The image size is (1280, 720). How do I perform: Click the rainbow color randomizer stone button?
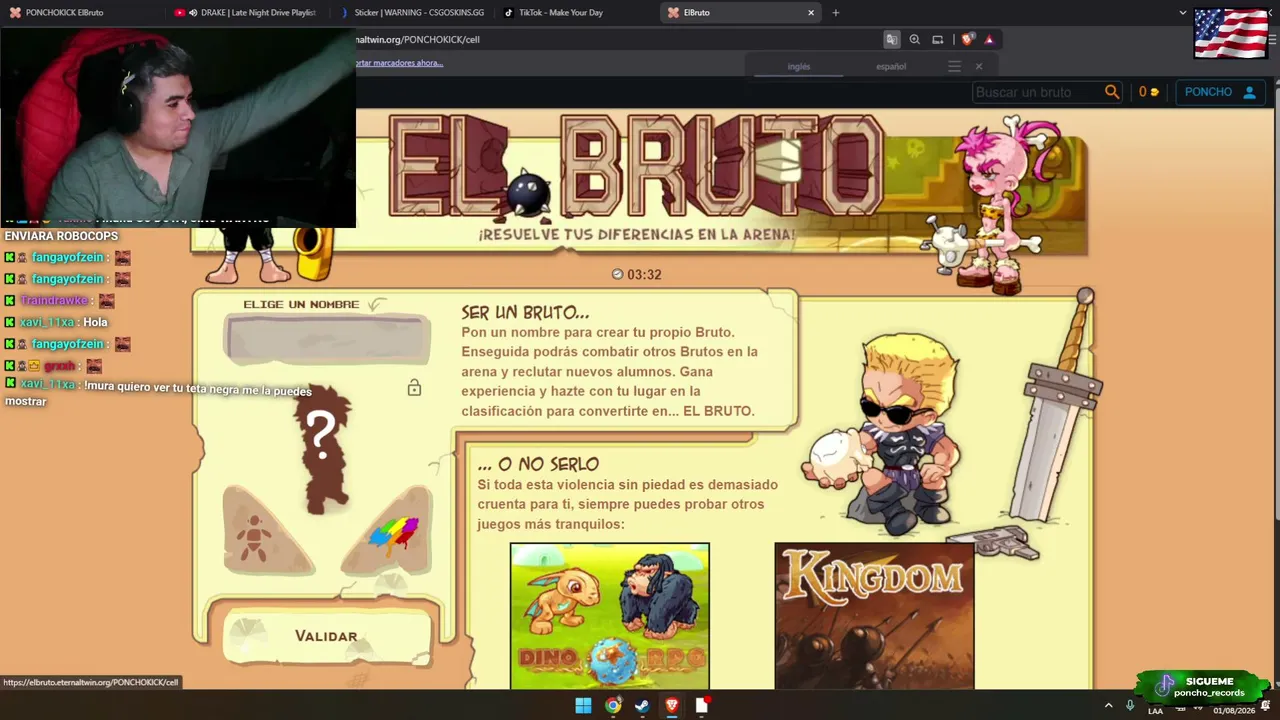point(388,530)
